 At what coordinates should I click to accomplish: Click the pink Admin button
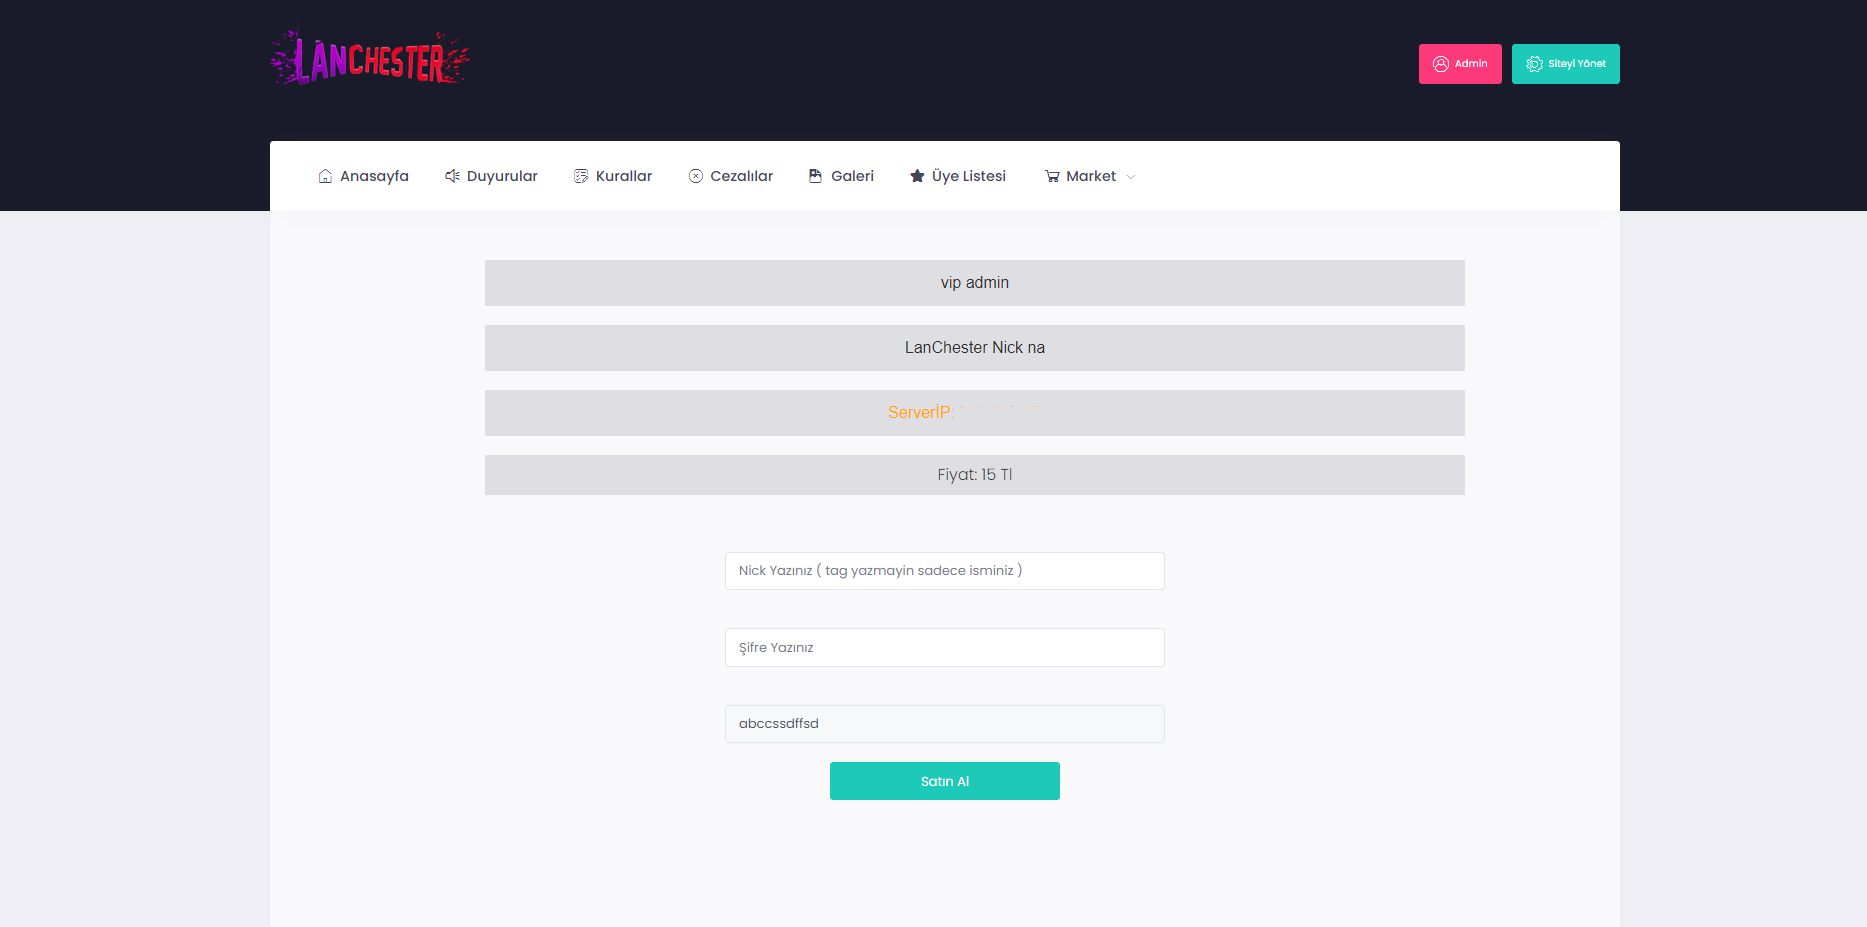(1460, 64)
